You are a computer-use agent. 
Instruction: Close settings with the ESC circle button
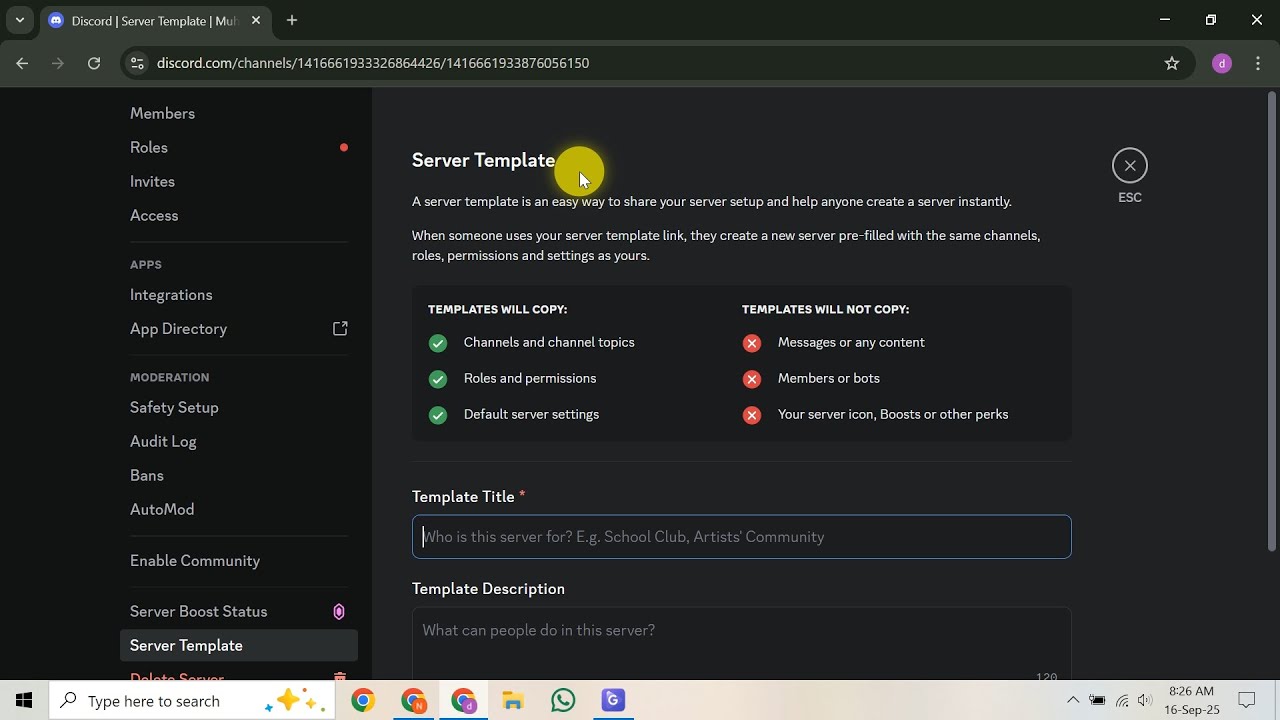(x=1130, y=166)
